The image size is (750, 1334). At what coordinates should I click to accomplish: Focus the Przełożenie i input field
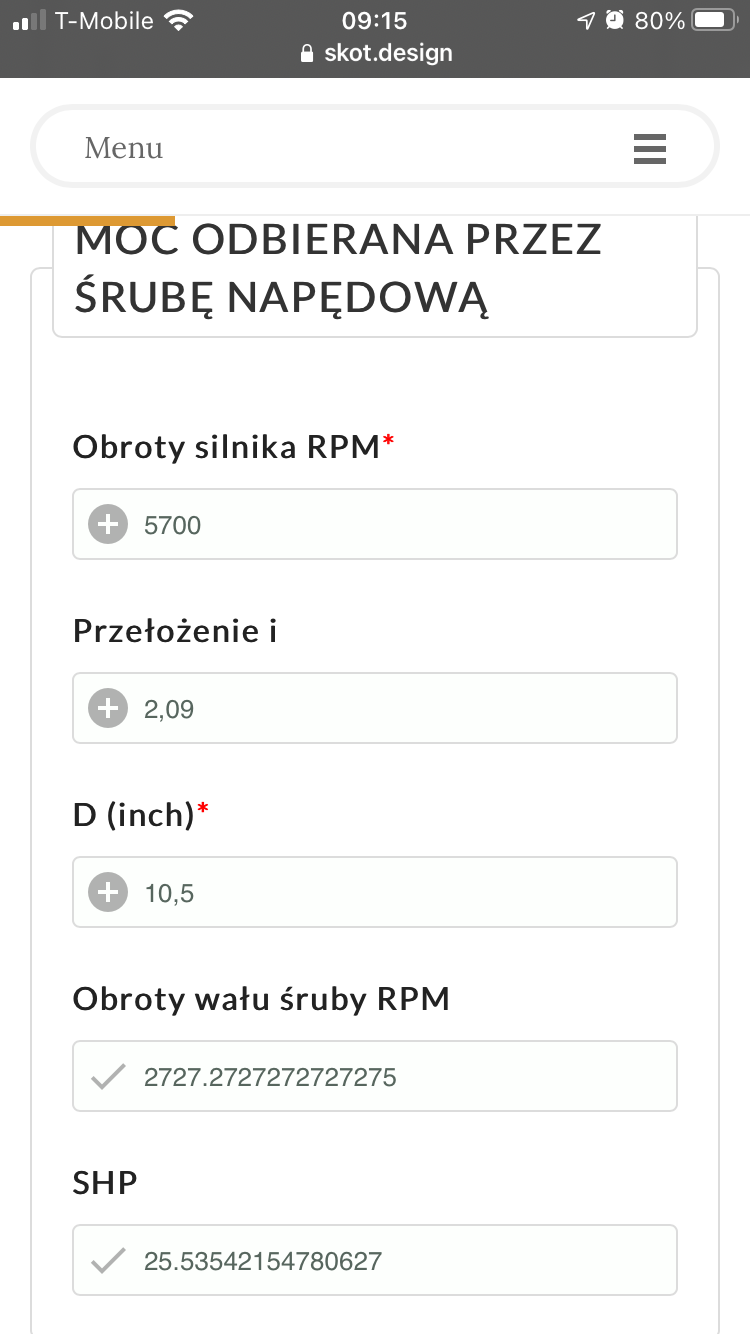(x=400, y=708)
